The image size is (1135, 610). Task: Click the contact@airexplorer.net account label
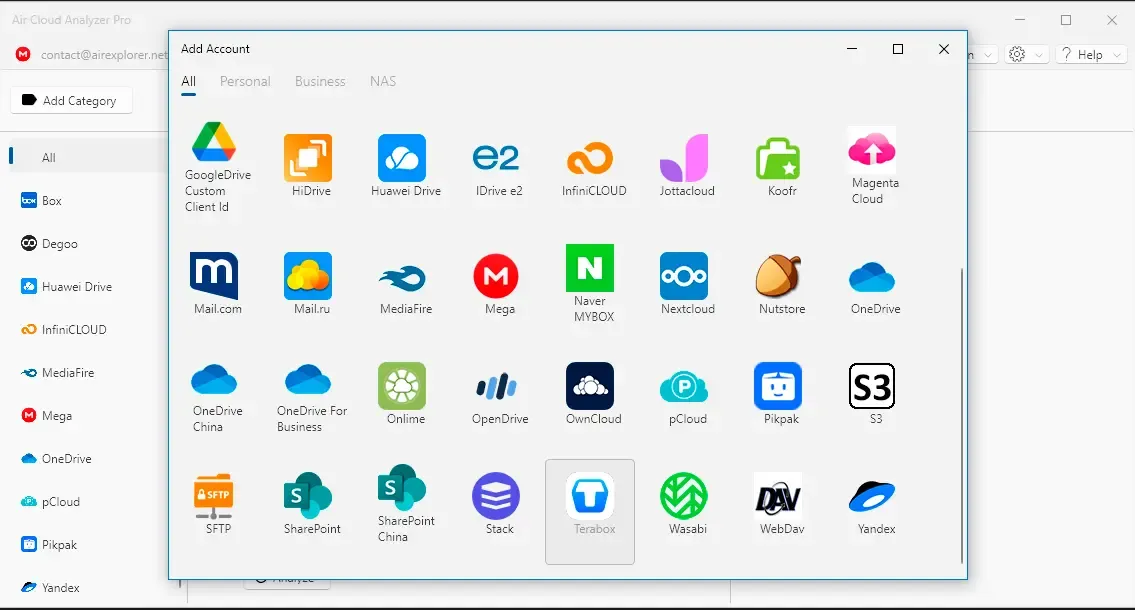(x=104, y=55)
